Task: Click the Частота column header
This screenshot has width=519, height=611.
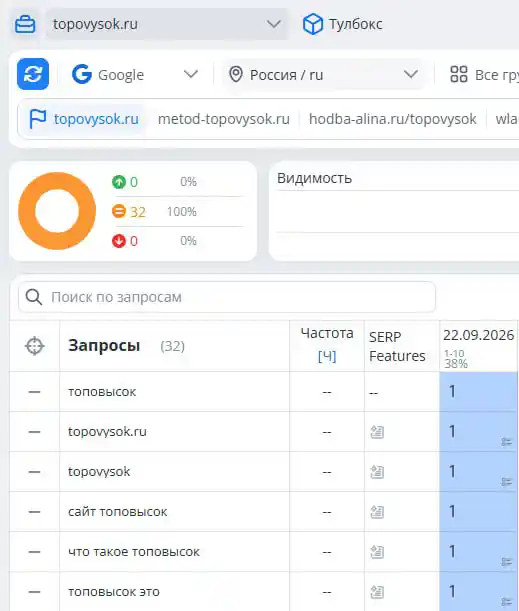Action: (327, 334)
